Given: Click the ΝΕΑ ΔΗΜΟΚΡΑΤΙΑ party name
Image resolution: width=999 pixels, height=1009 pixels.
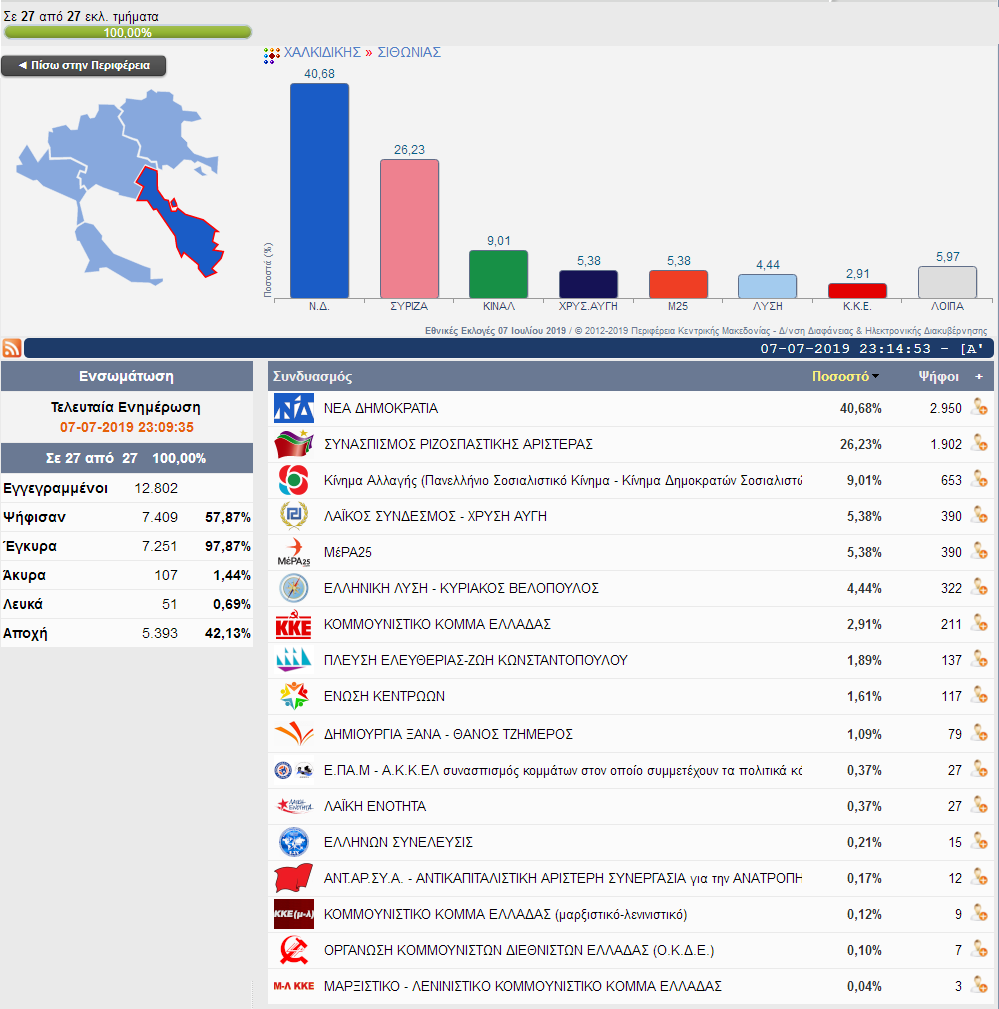Looking at the screenshot, I should [381, 408].
